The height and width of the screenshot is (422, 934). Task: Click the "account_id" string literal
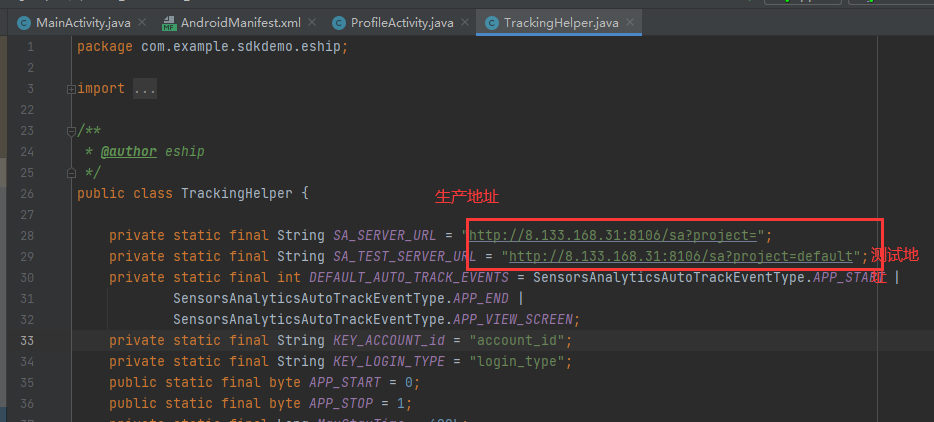[517, 340]
